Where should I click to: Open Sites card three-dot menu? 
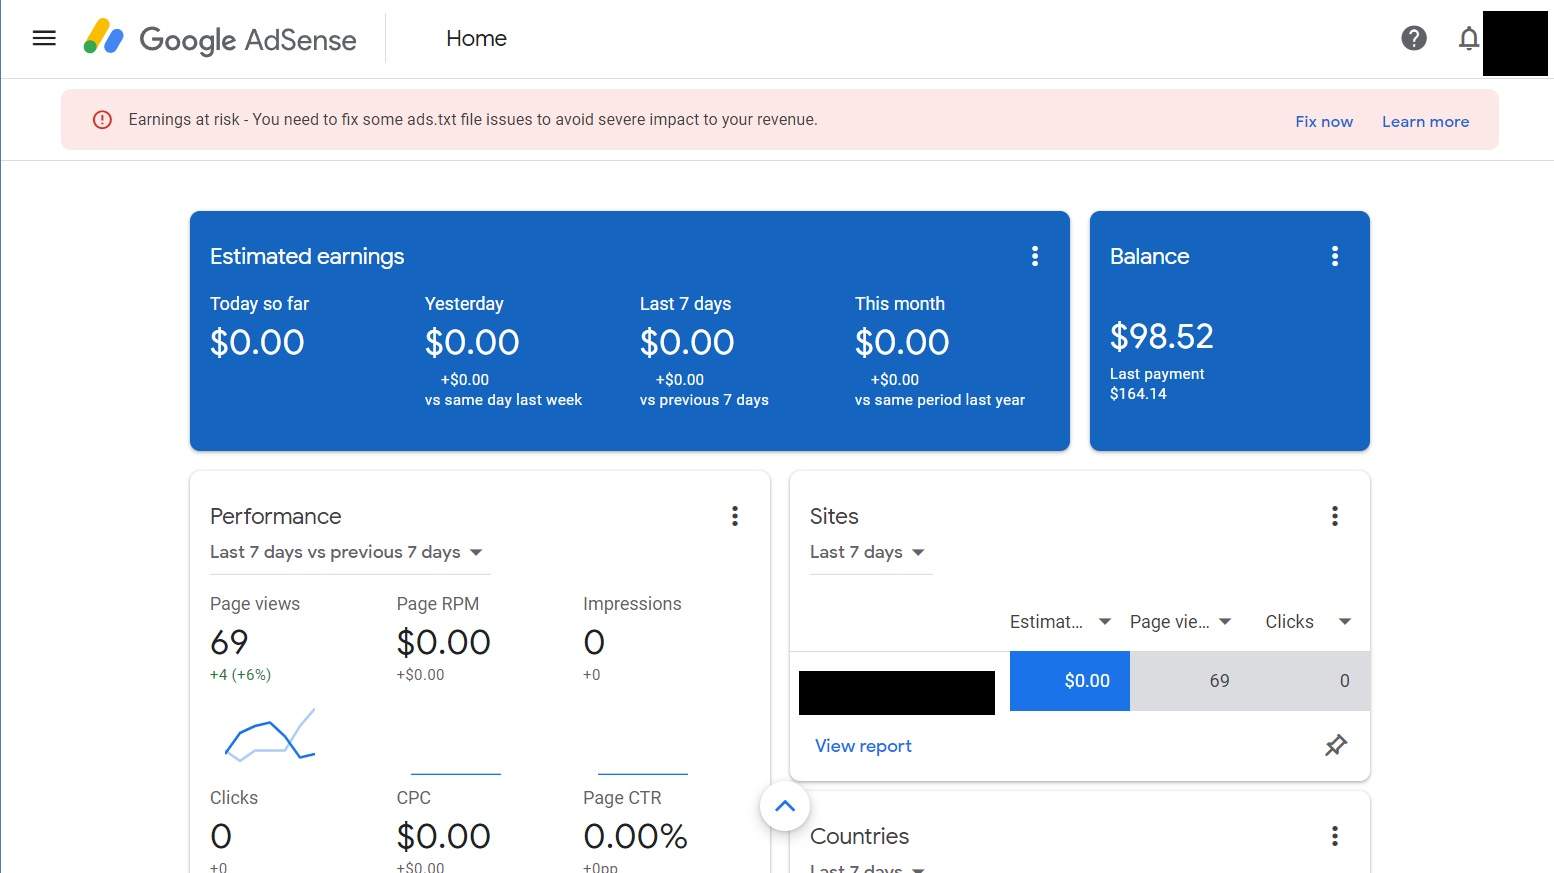1335,516
